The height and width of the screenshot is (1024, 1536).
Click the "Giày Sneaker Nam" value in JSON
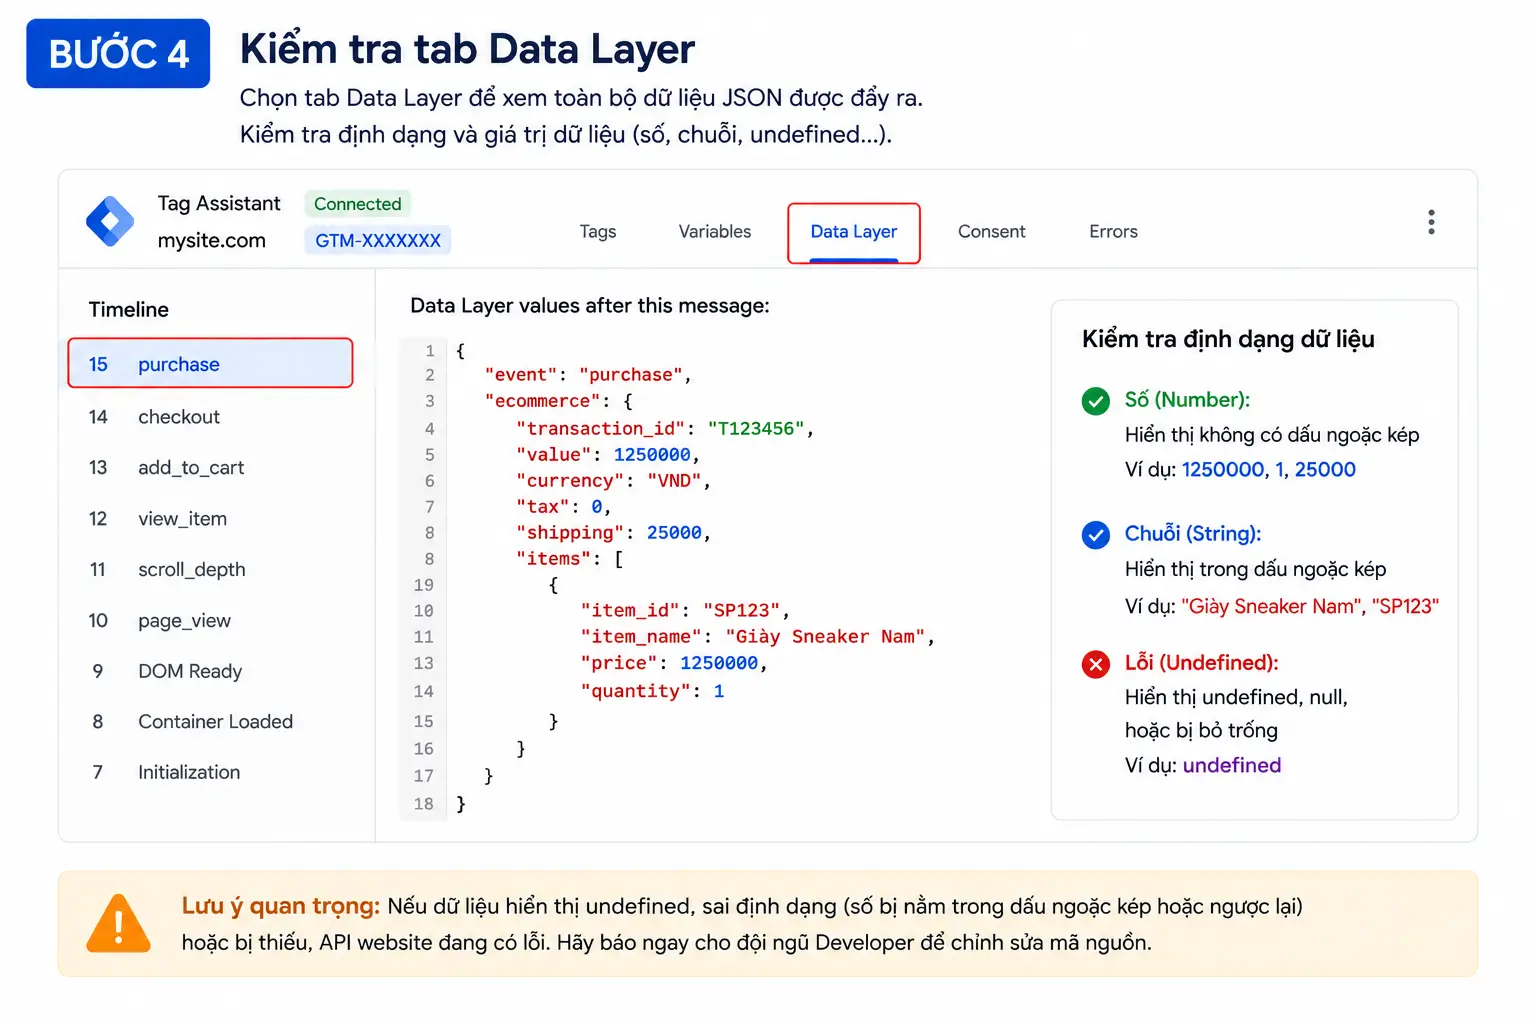pyautogui.click(x=825, y=637)
